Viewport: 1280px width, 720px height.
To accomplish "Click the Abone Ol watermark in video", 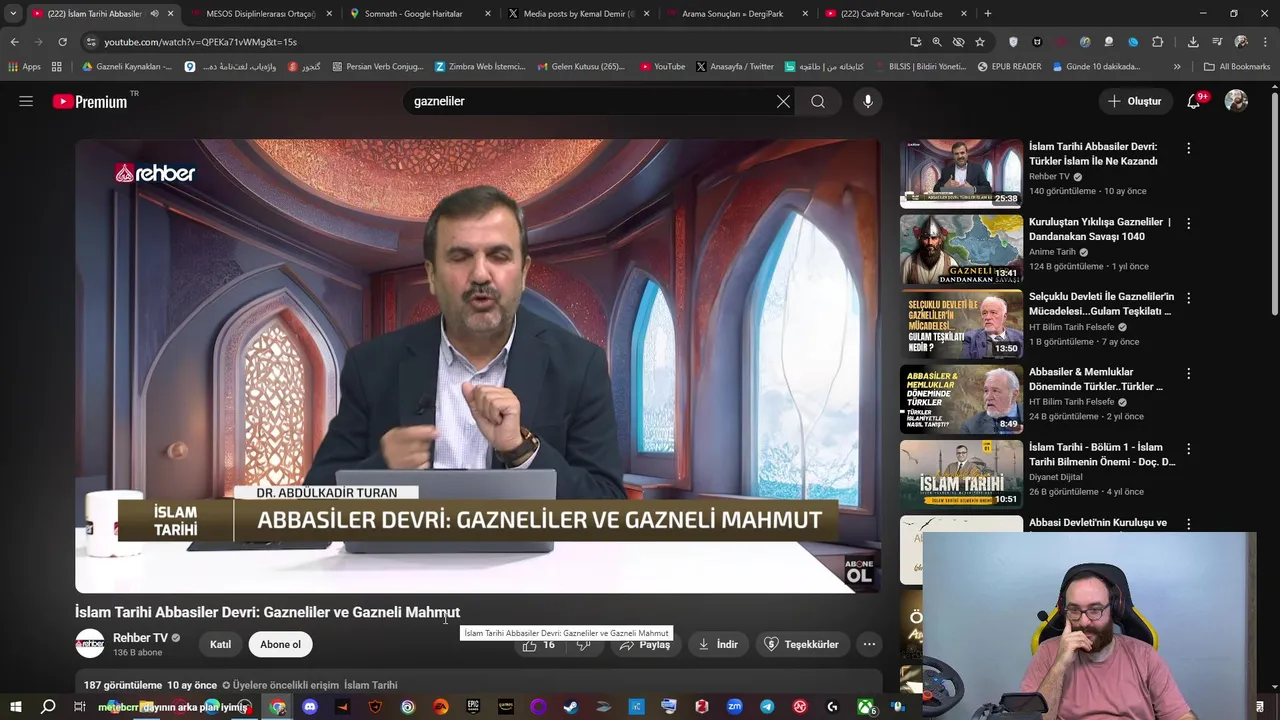I will [x=859, y=571].
